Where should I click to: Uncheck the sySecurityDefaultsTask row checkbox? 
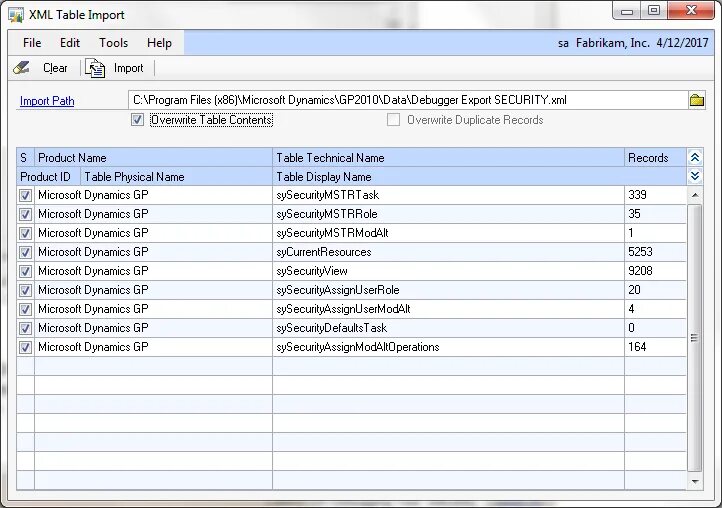click(x=25, y=328)
